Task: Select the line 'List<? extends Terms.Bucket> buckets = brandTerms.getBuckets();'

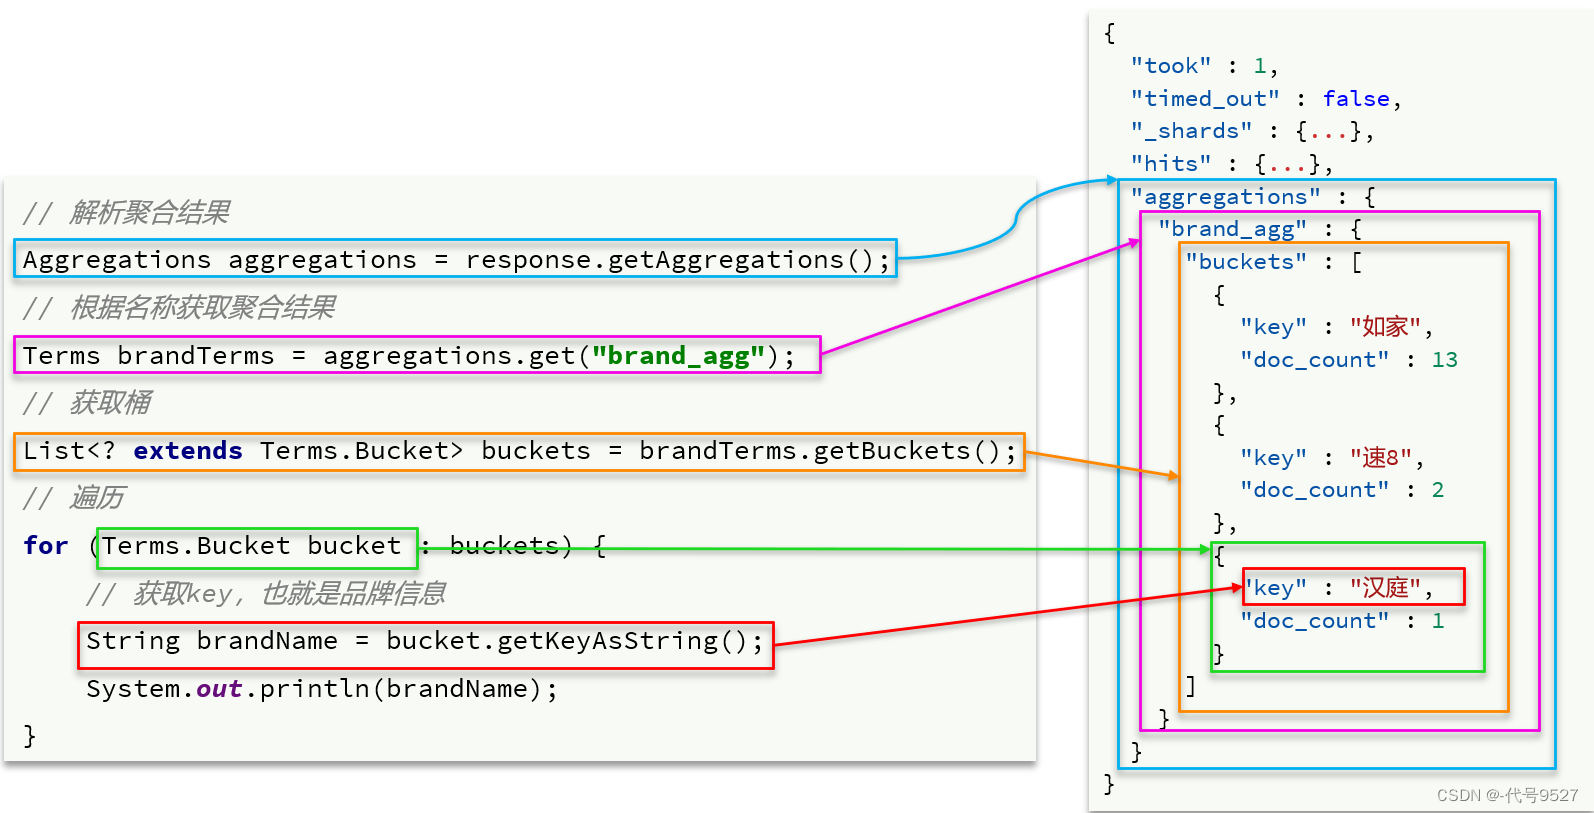Action: (x=519, y=451)
